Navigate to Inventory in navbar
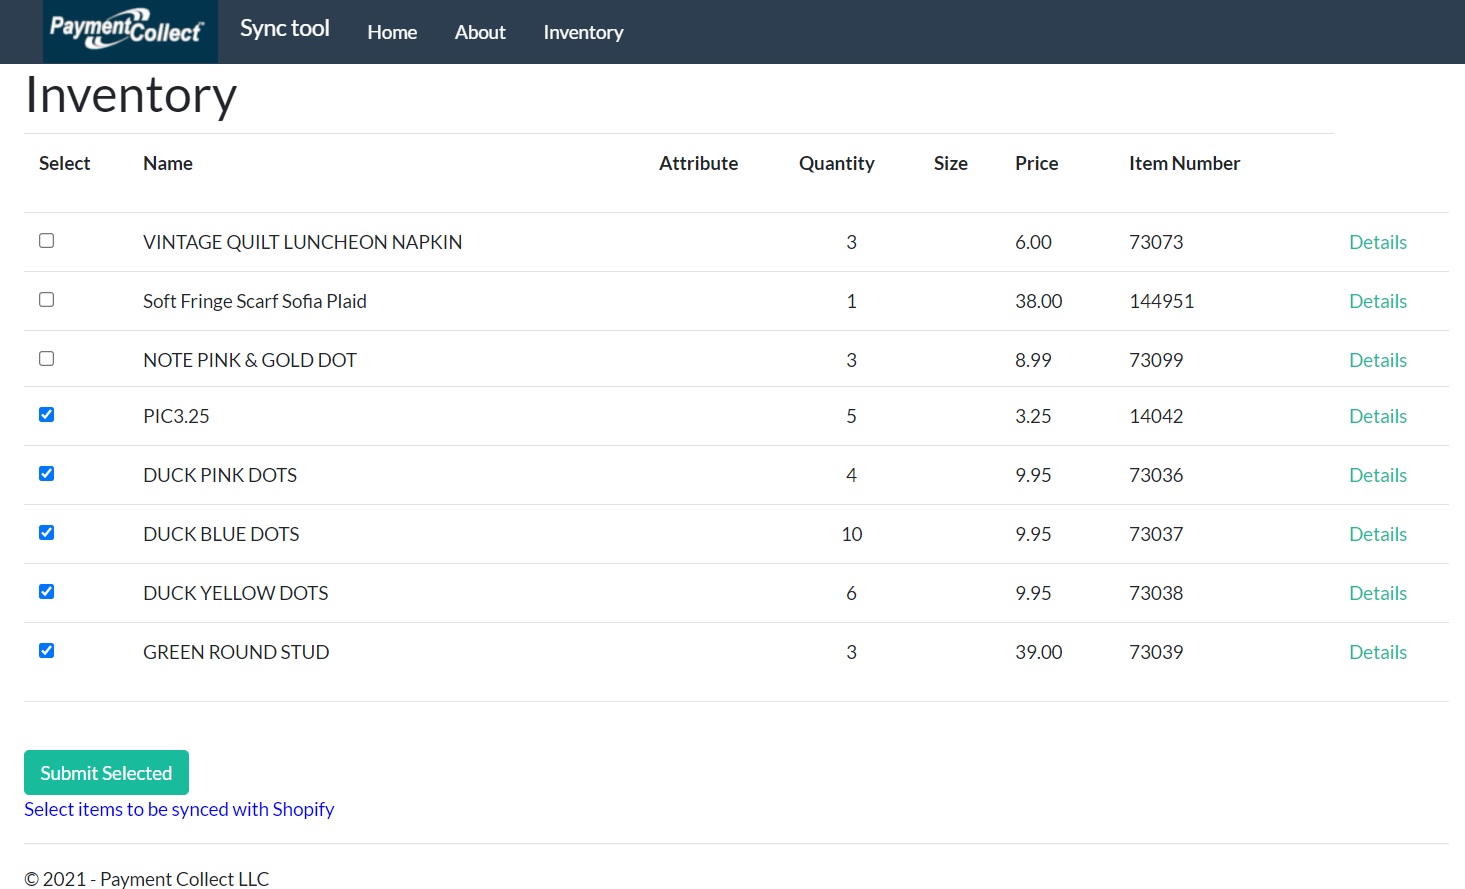The image size is (1465, 889). point(583,32)
